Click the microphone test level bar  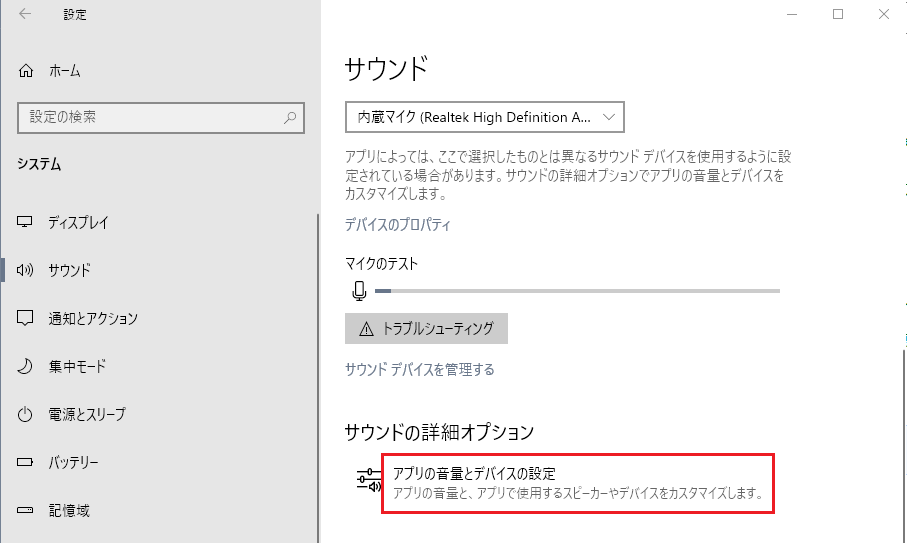tap(577, 291)
